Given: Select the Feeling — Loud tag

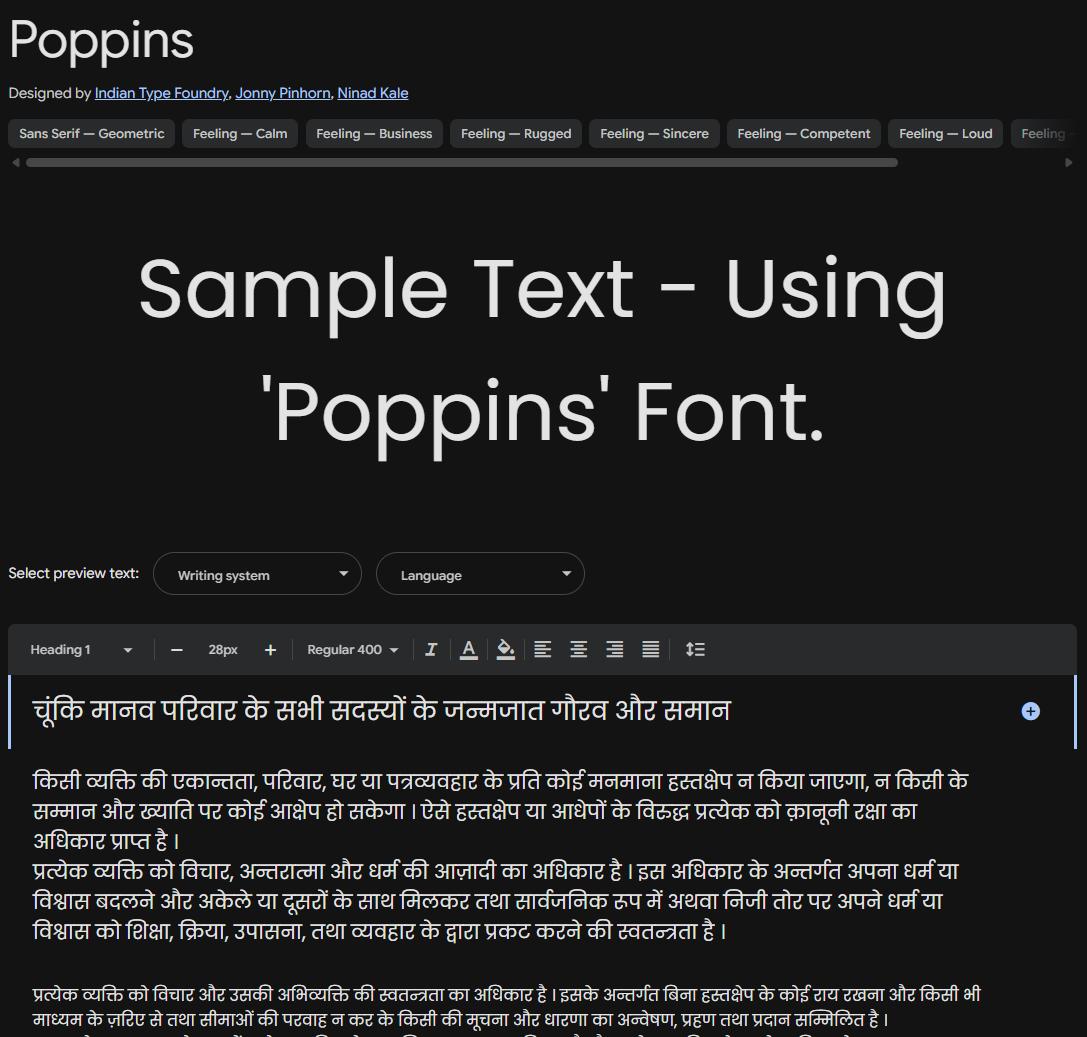Looking at the screenshot, I should point(946,134).
